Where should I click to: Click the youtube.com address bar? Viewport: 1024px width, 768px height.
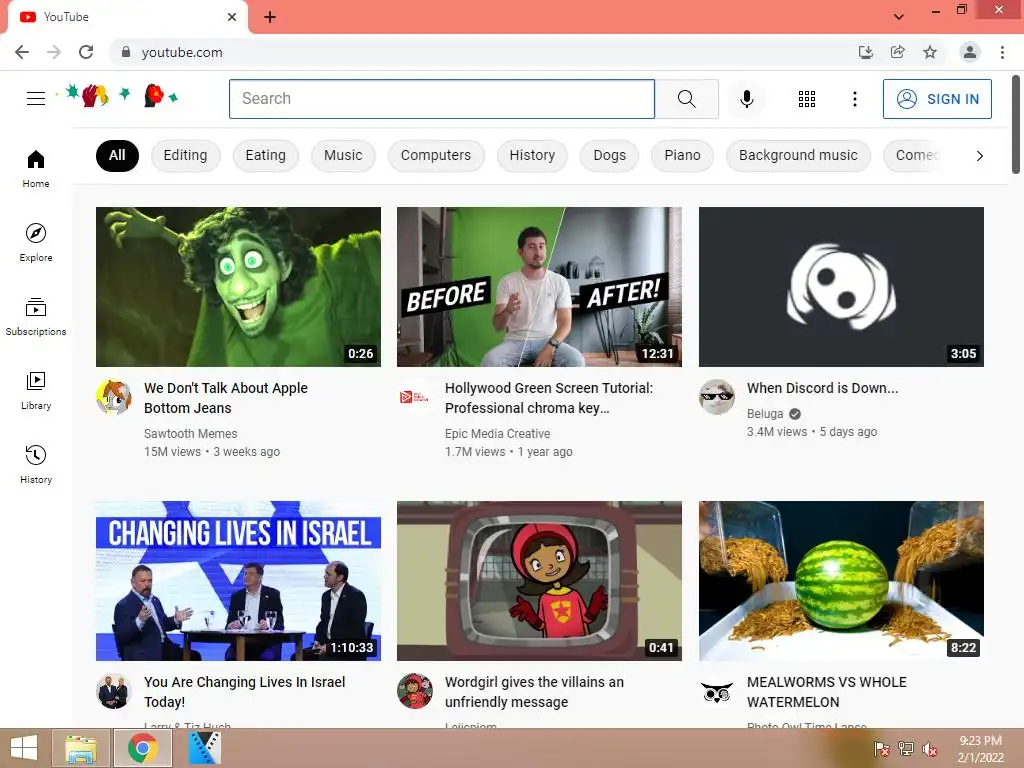pyautogui.click(x=482, y=52)
